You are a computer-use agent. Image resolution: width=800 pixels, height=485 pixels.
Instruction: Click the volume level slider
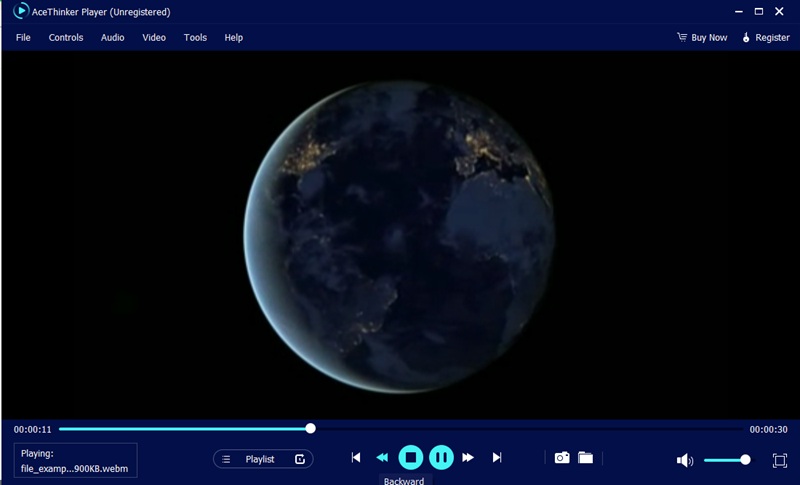(x=725, y=460)
